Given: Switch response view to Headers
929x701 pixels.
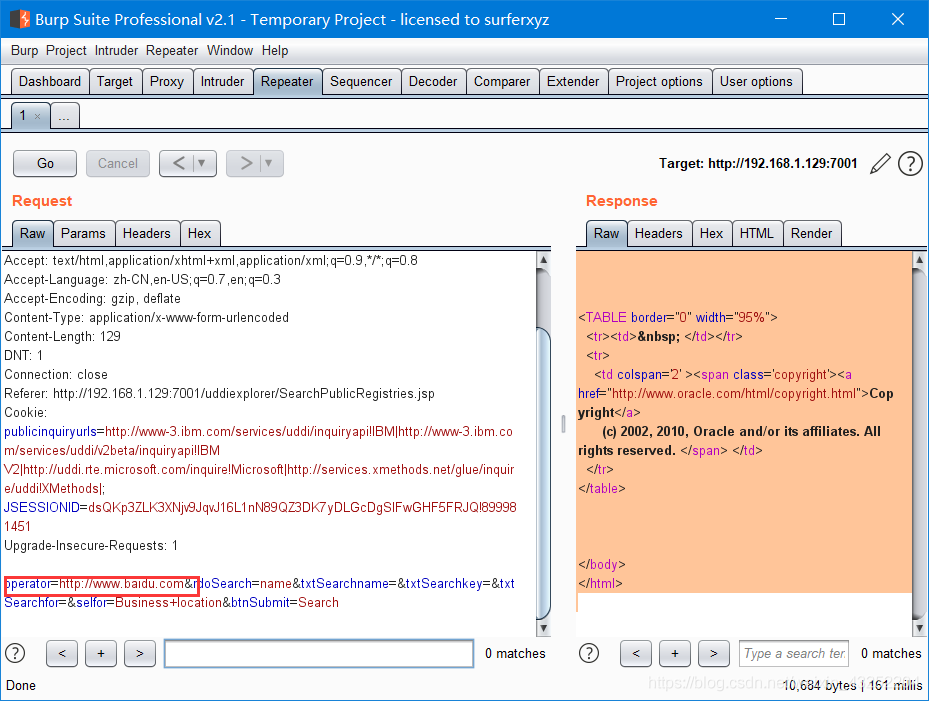Looking at the screenshot, I should [659, 233].
